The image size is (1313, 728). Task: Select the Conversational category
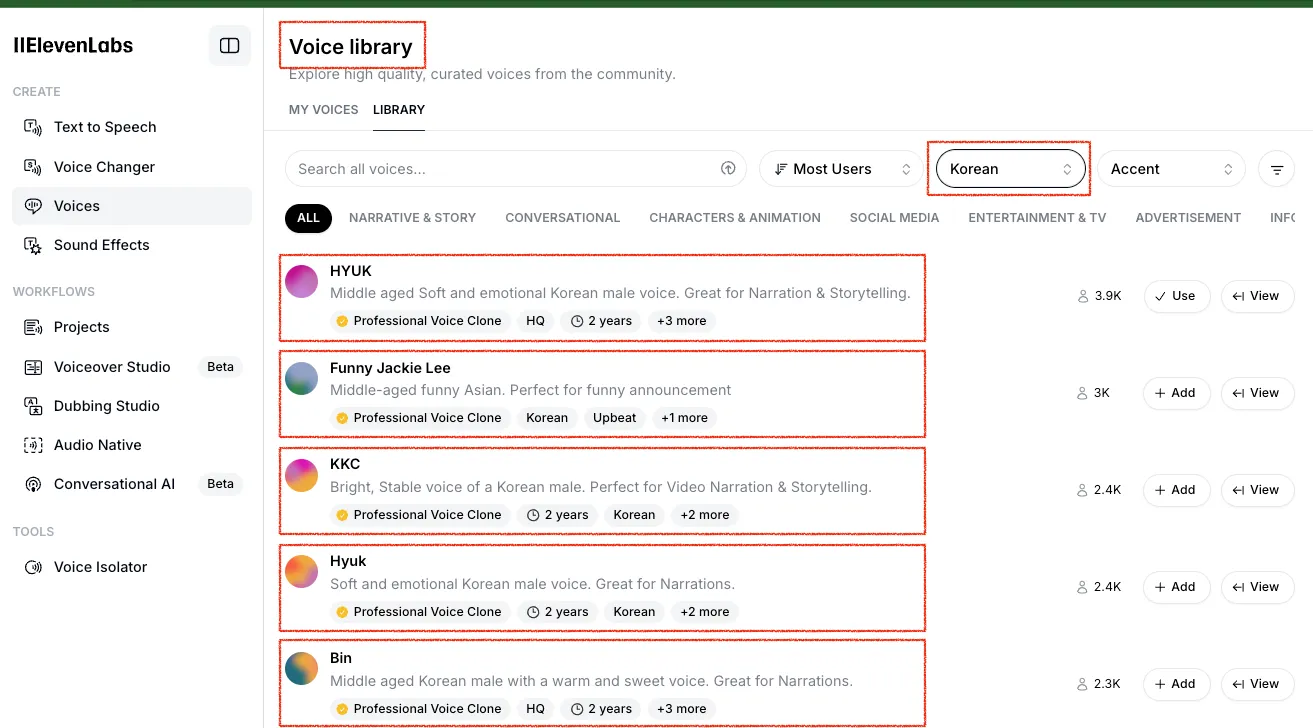(x=562, y=218)
